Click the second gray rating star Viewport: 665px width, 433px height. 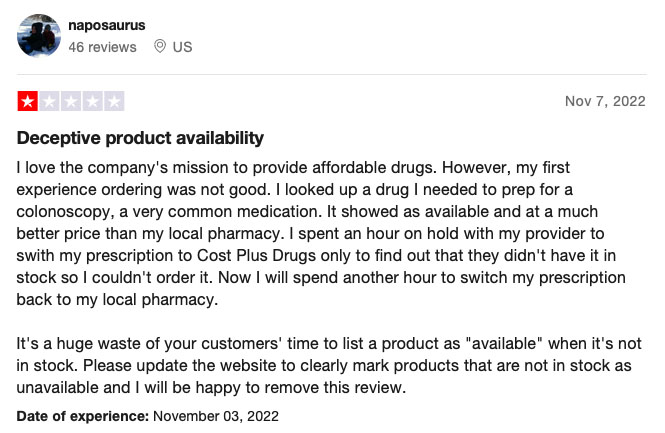pyautogui.click(x=49, y=101)
